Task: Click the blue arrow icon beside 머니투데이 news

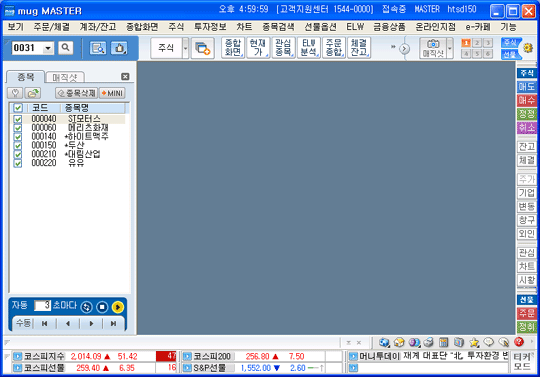Action: [353, 356]
